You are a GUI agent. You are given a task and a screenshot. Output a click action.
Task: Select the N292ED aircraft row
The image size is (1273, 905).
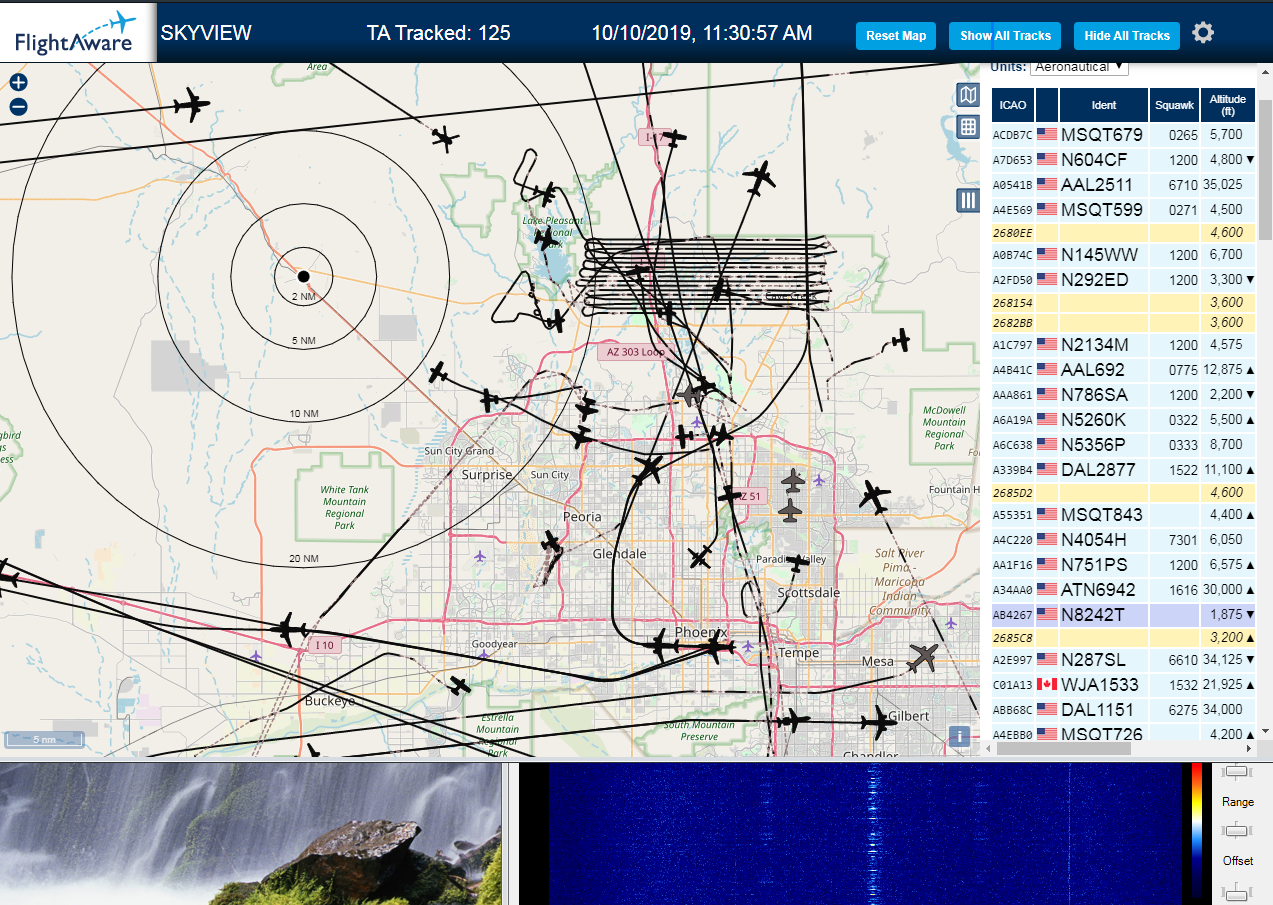point(1123,279)
